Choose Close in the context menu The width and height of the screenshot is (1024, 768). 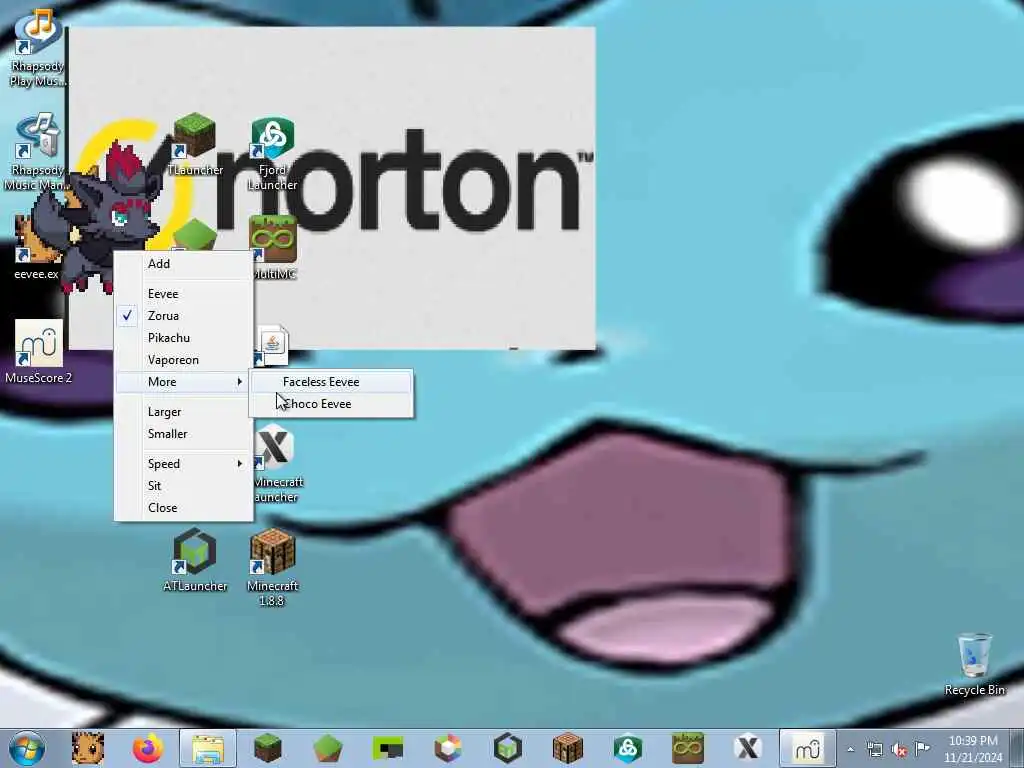point(184,507)
